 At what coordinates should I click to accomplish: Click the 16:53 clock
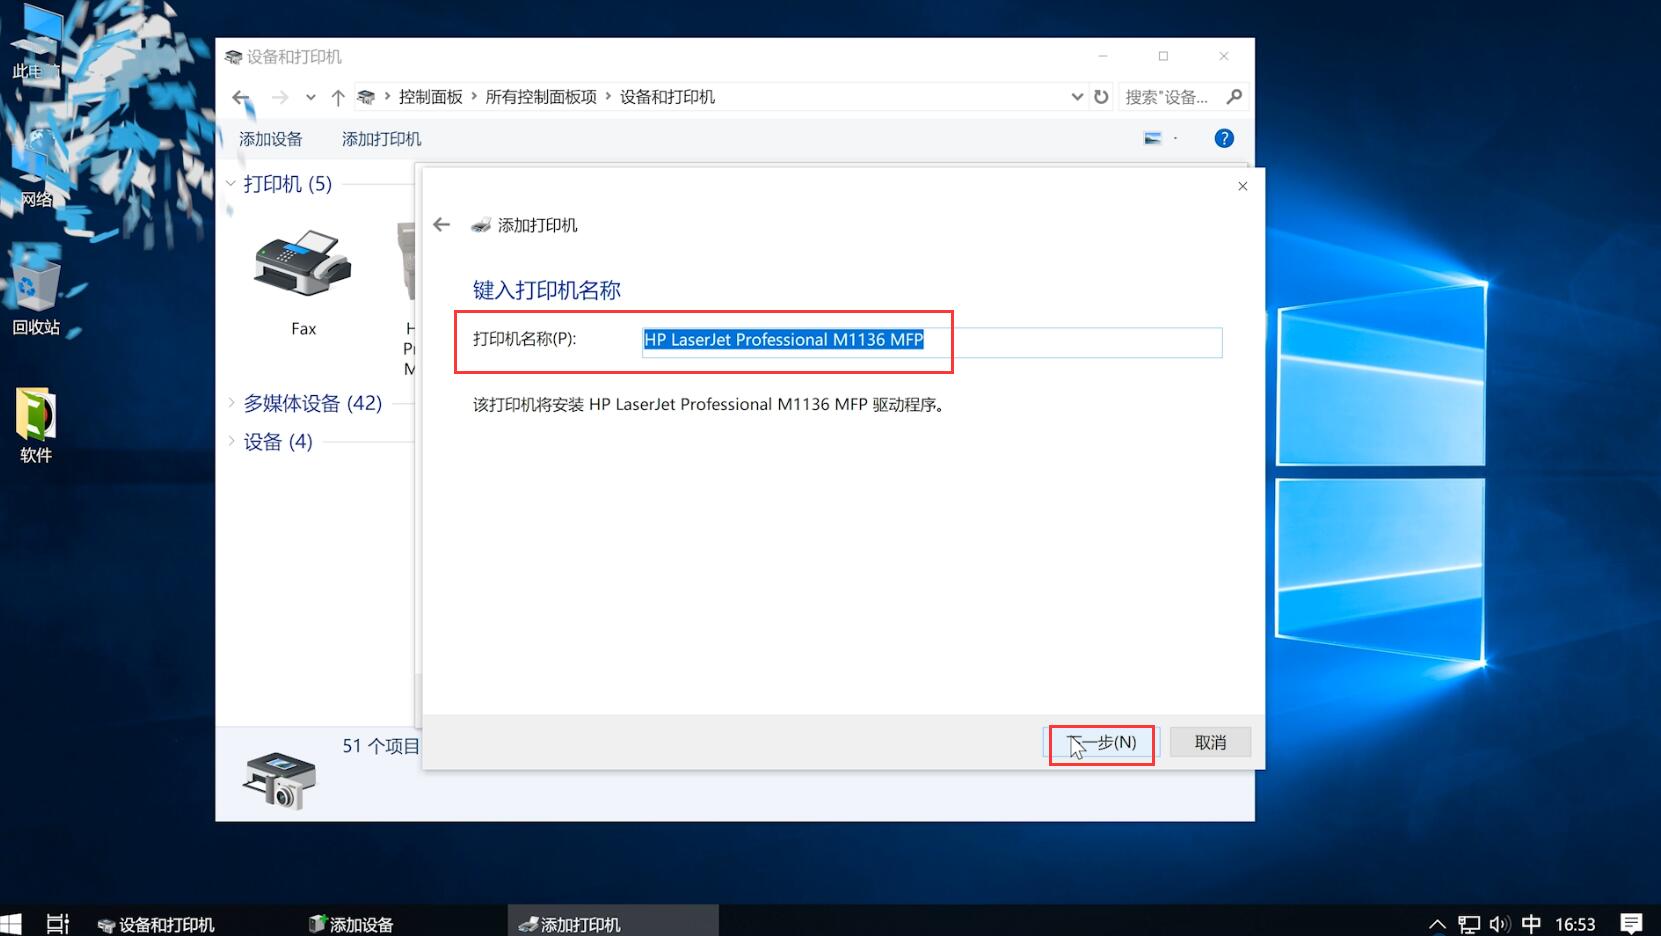(x=1575, y=924)
